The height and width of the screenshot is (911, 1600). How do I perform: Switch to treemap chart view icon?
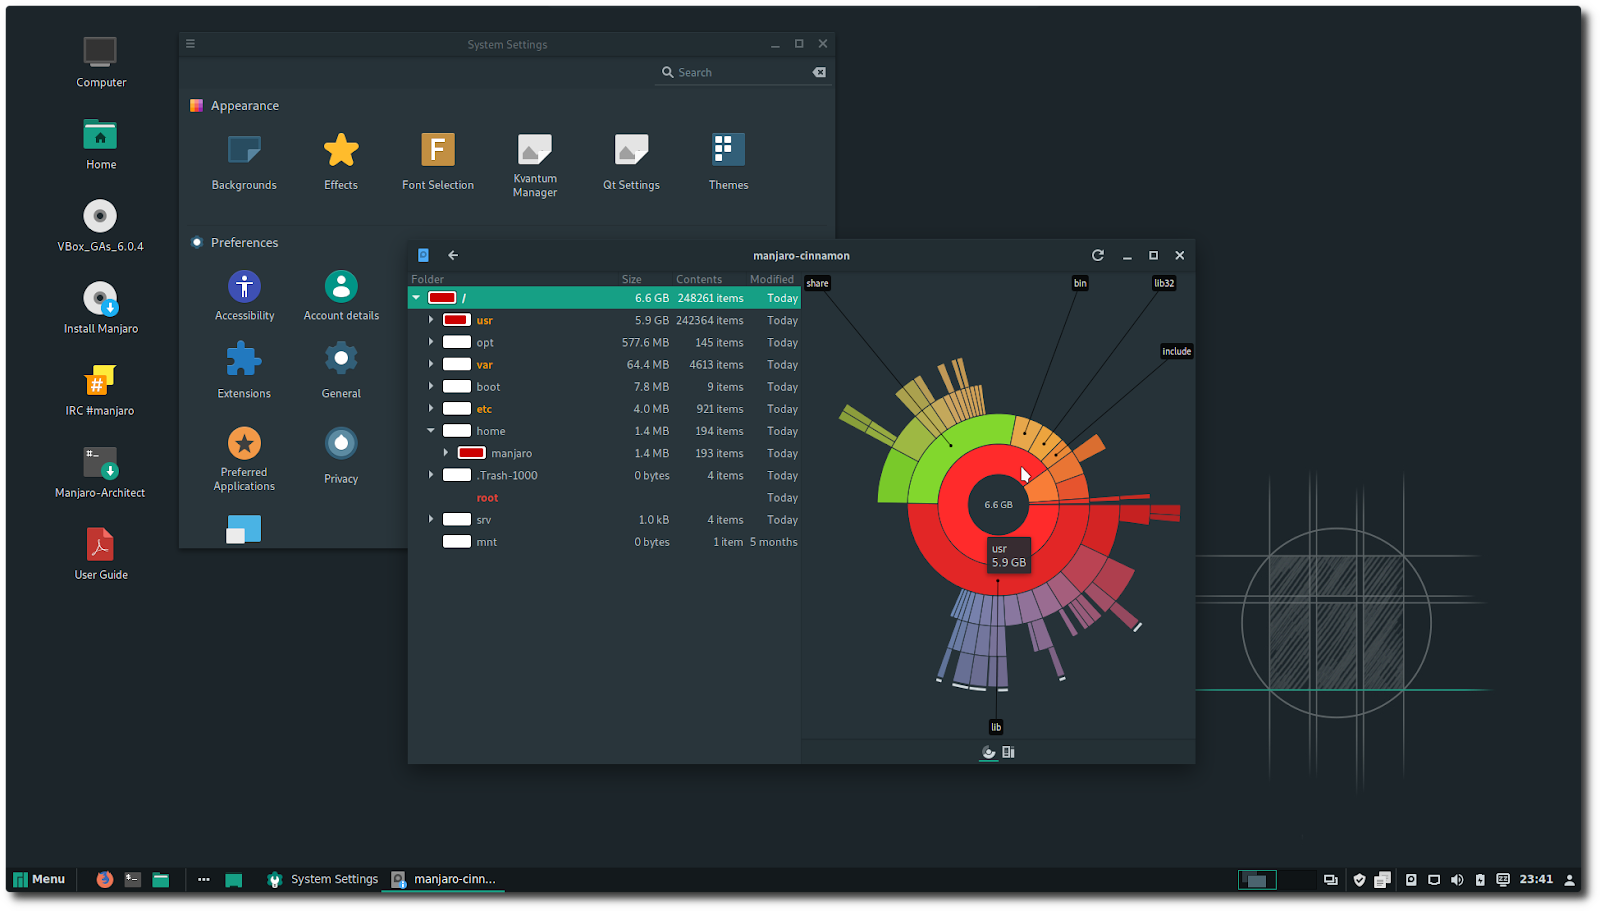(x=1009, y=752)
